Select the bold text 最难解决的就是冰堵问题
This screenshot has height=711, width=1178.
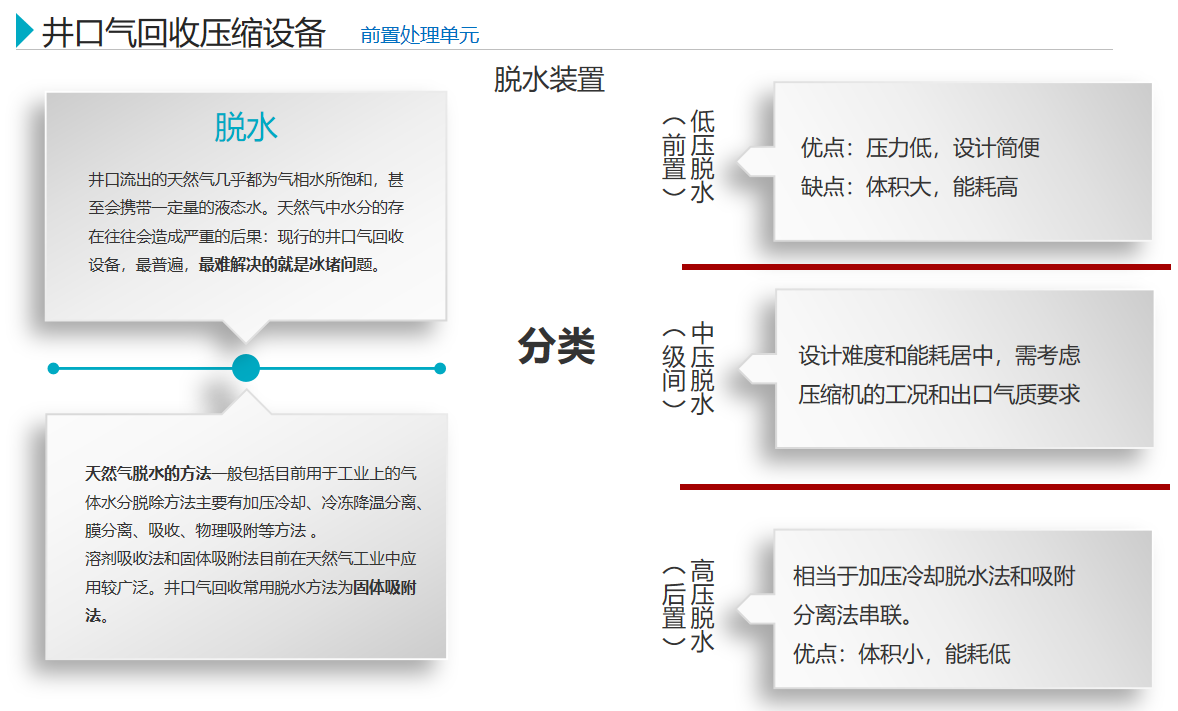coord(289,265)
